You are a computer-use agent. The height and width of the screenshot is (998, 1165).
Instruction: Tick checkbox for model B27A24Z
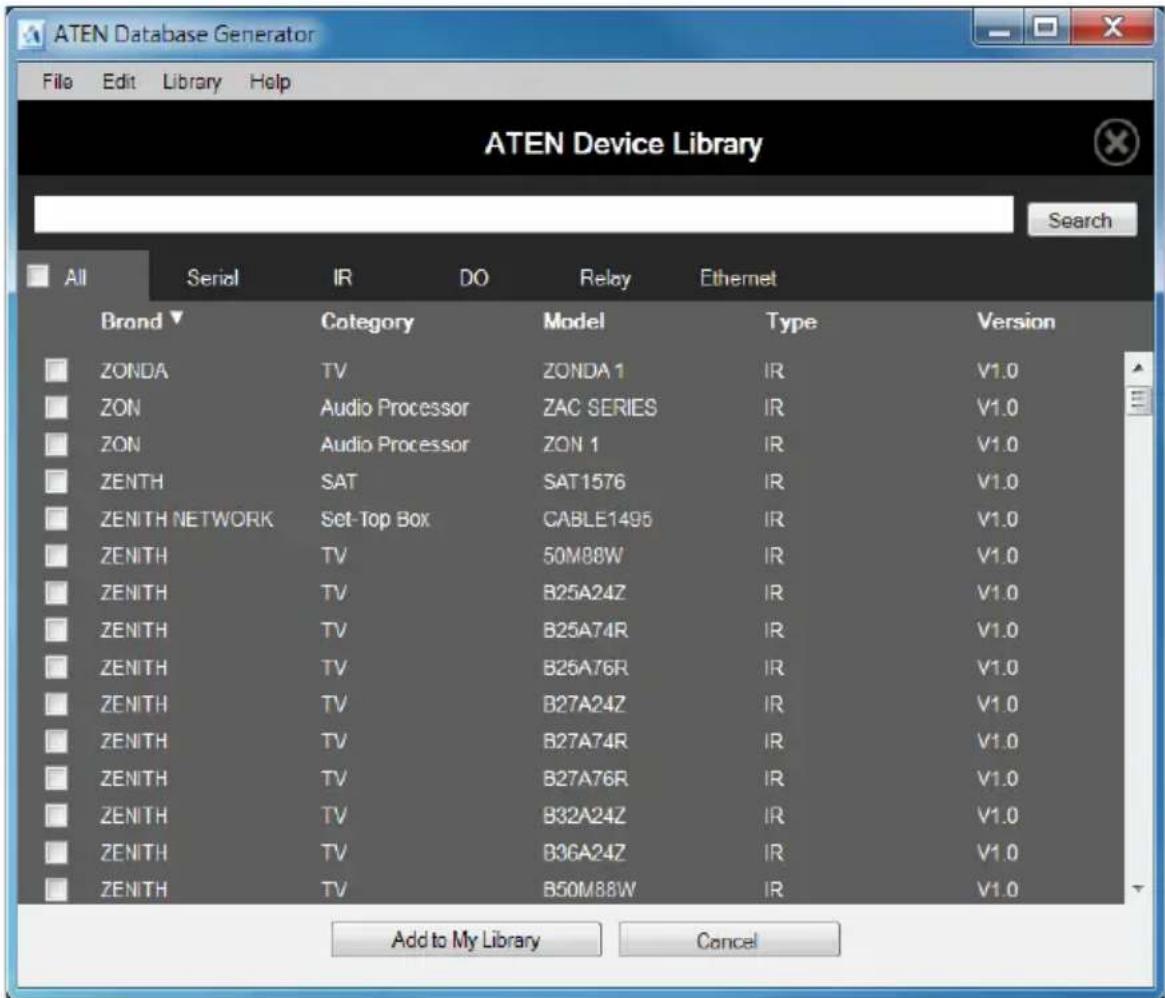(x=56, y=703)
